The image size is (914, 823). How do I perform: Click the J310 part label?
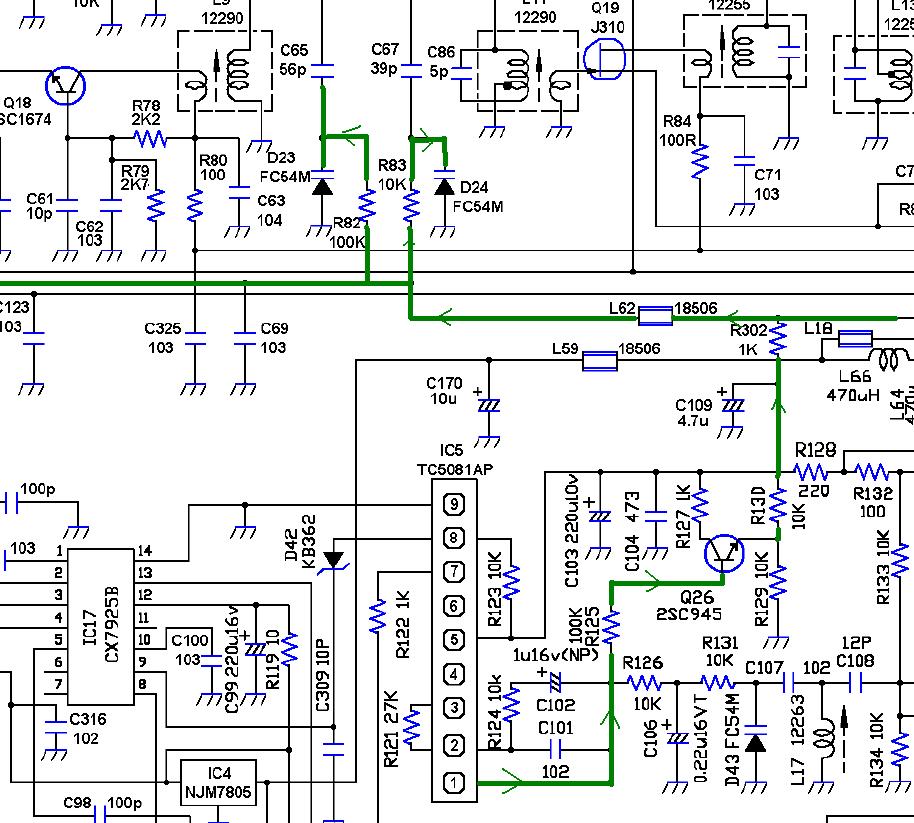607,27
